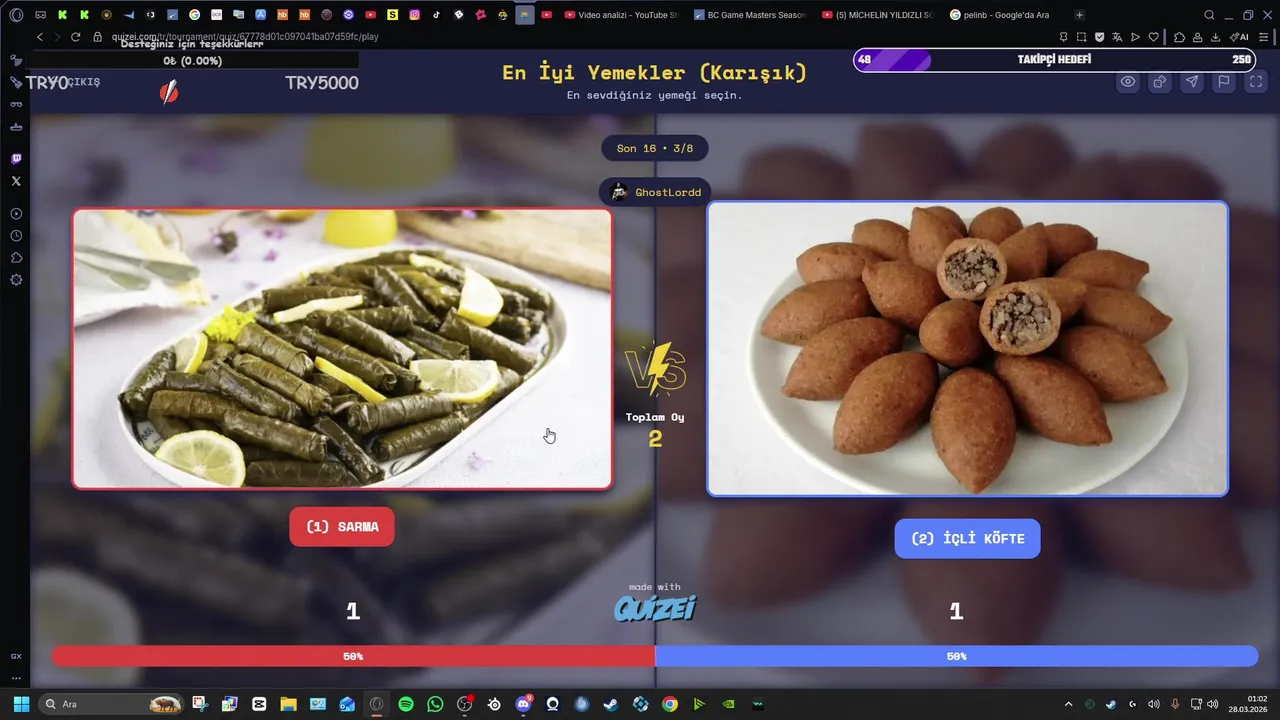Select the içli köfte image
This screenshot has height=720, width=1280.
(x=967, y=348)
